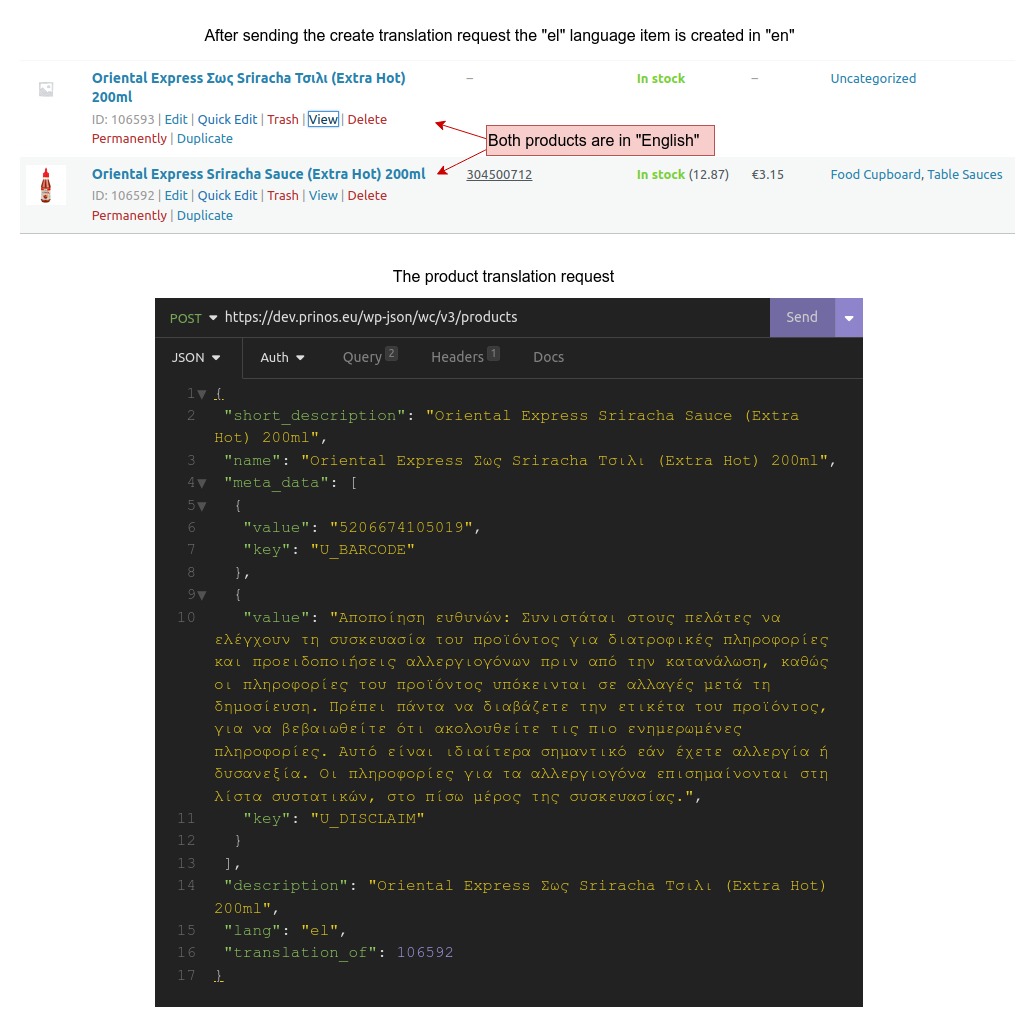View product ID 106593
The image size is (1035, 1027).
323,119
